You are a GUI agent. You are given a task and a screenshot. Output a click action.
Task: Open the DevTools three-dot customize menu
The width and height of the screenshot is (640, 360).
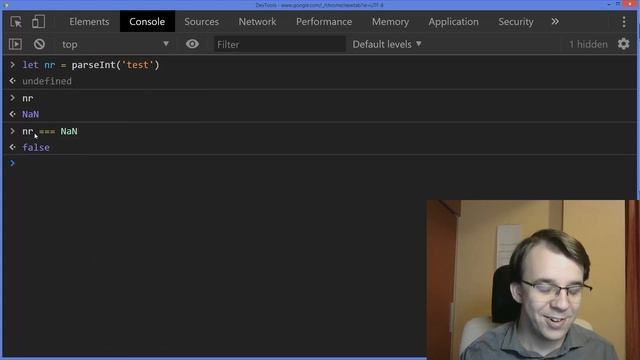pos(624,22)
